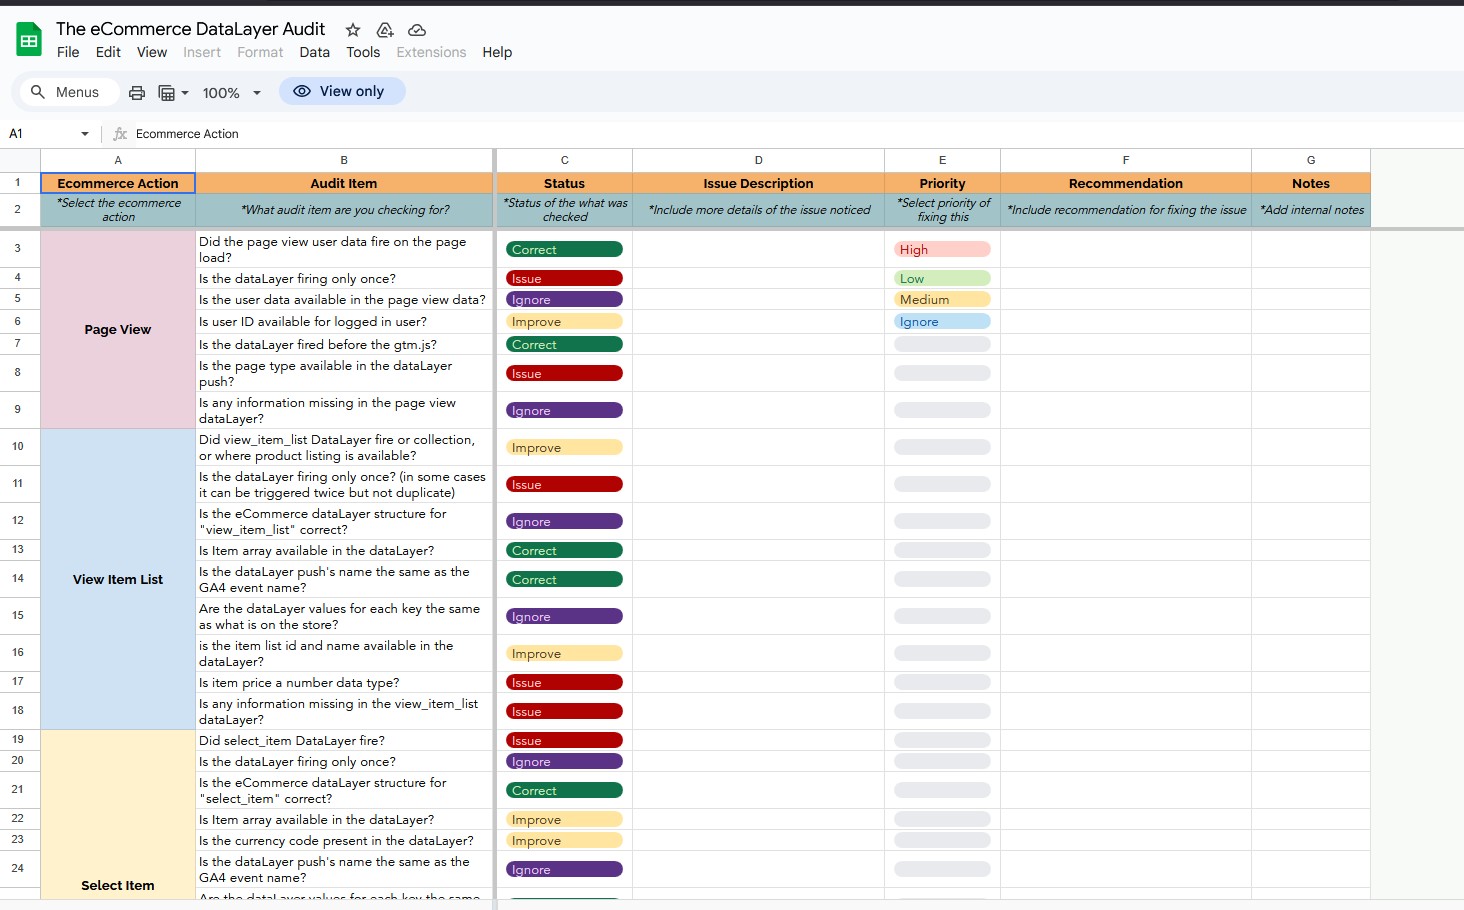
Task: Click the search magnifier in the Menus box
Action: 38,91
